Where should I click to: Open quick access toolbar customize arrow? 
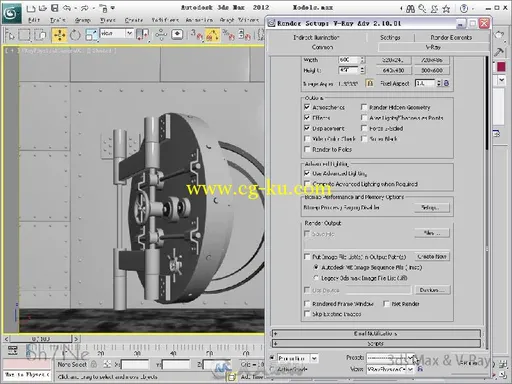[113, 8]
